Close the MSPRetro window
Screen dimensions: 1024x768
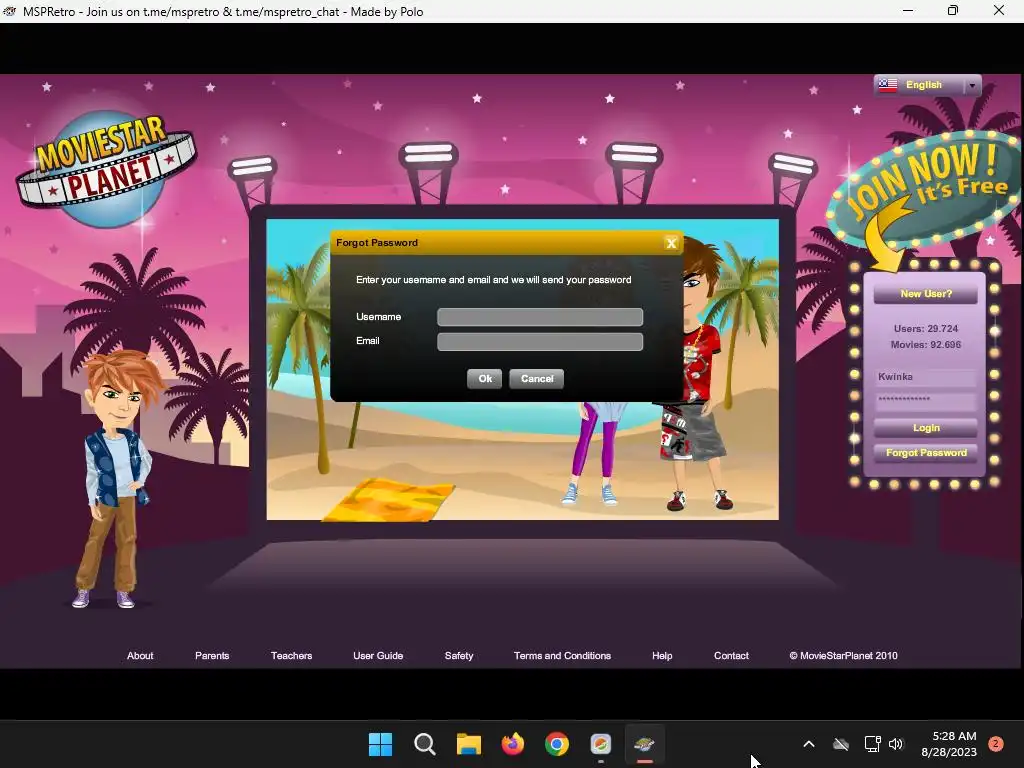(x=999, y=10)
